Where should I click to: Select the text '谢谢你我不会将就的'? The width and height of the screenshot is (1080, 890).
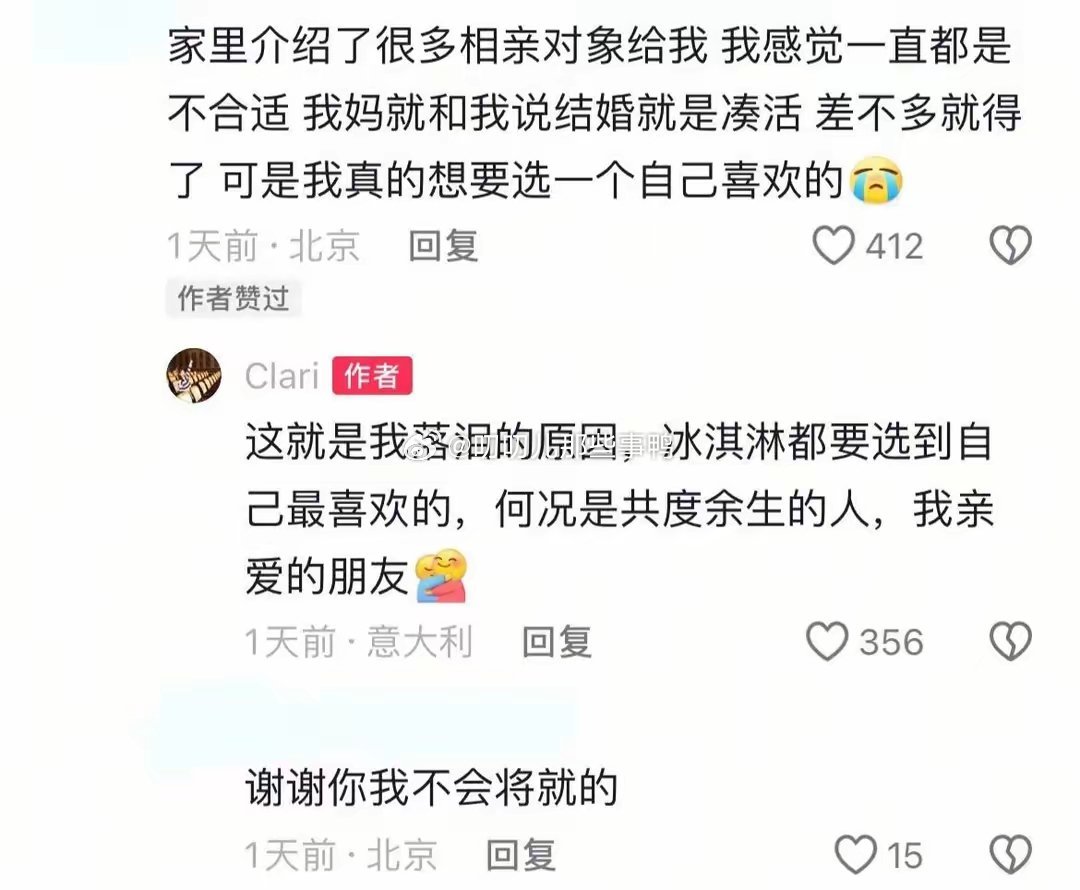click(431, 787)
